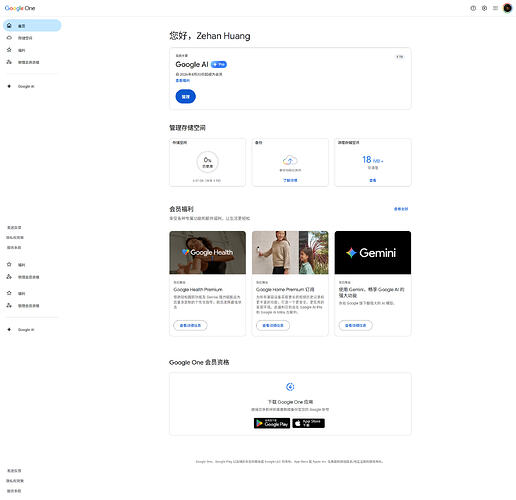Click the menu icon left of the avatar

coord(495,8)
